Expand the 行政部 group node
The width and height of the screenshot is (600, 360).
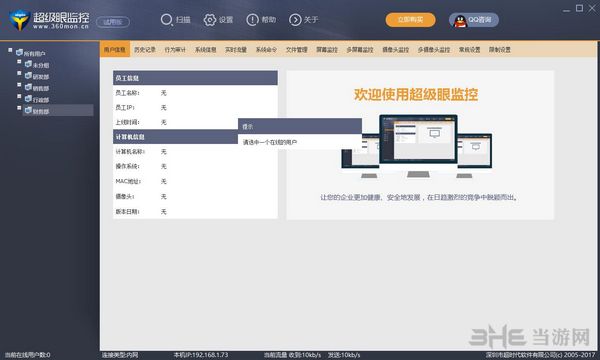point(19,96)
